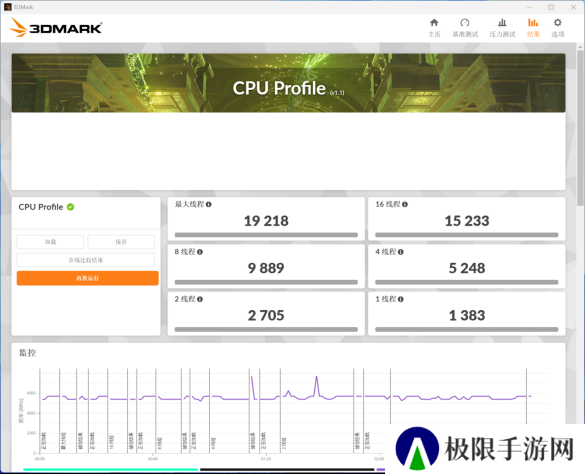This screenshot has width=585, height=474.
Task: Click the score bar under 19 218
Action: click(x=266, y=235)
